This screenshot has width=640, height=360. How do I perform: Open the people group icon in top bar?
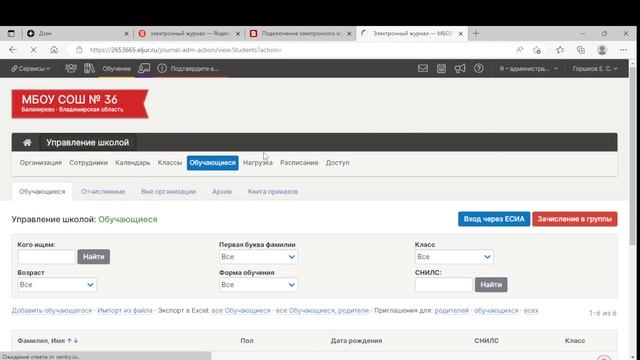point(71,68)
